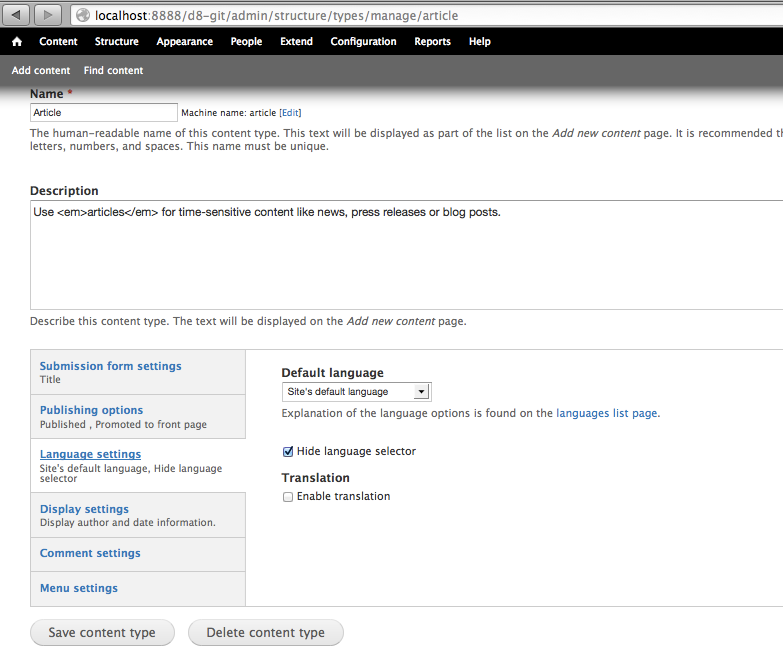Screen dimensions: 783x660
Task: Click the machine name Edit link
Action: pos(290,113)
